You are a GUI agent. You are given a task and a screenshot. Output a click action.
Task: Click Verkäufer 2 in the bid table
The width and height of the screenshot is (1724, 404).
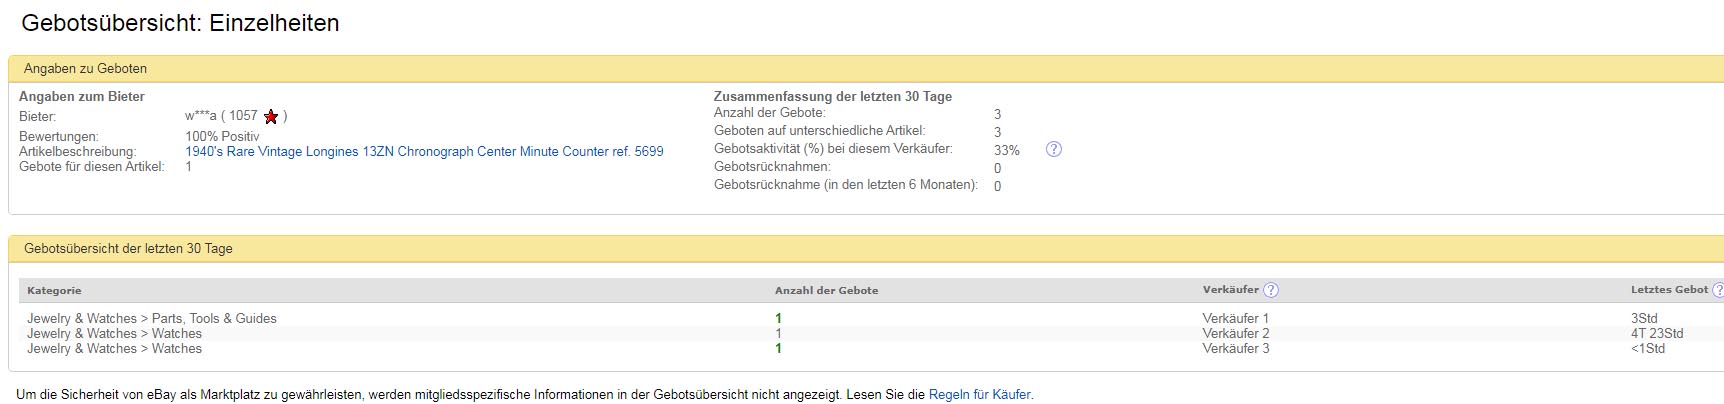(x=1235, y=333)
